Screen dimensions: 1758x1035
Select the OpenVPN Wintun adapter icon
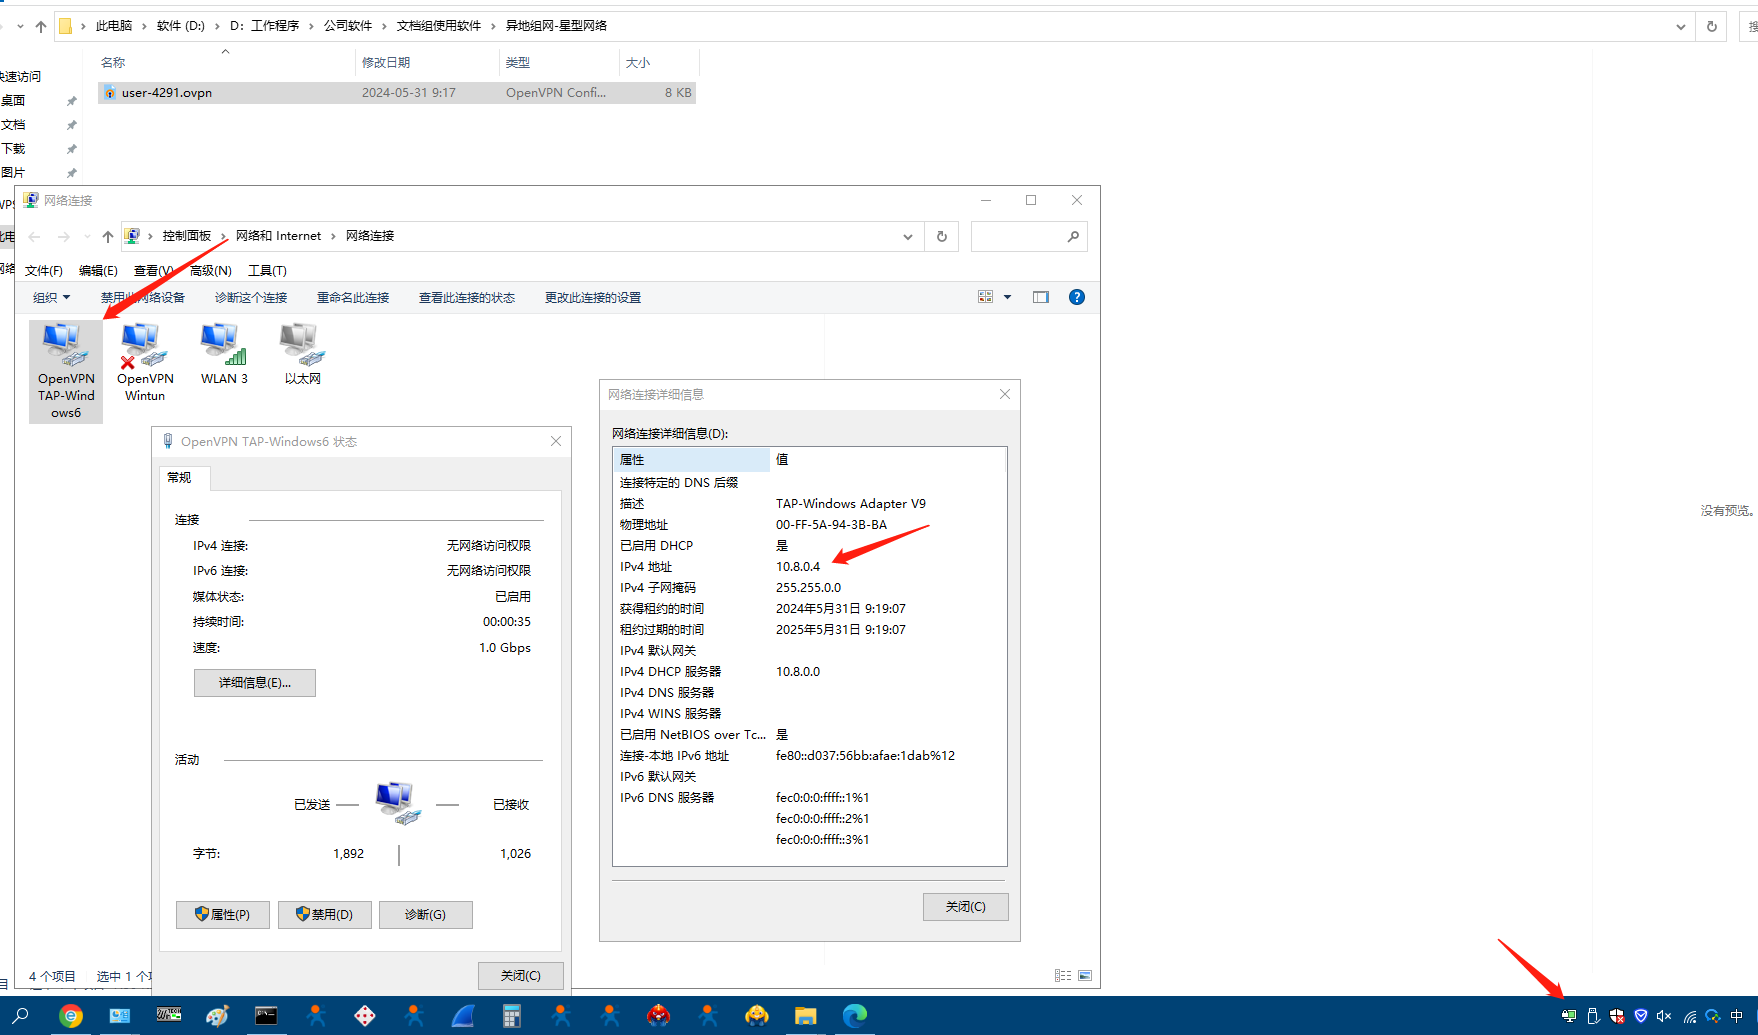144,347
